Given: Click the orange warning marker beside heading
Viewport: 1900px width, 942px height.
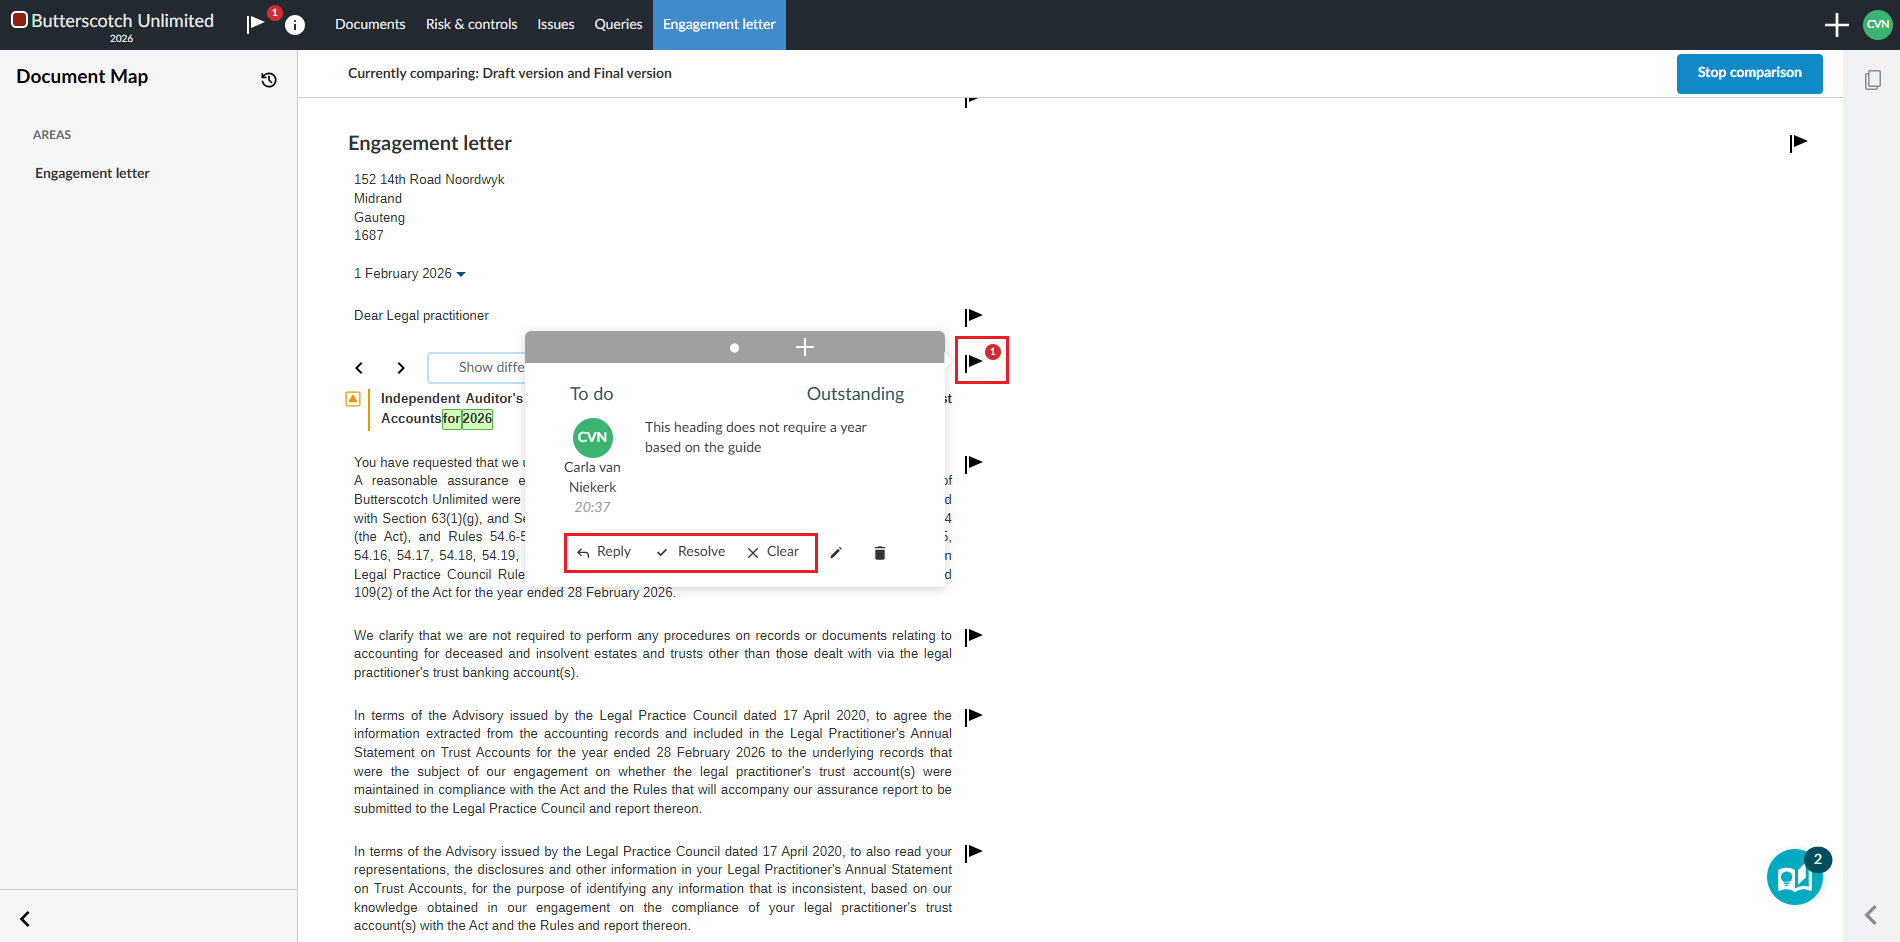Looking at the screenshot, I should click(x=353, y=399).
